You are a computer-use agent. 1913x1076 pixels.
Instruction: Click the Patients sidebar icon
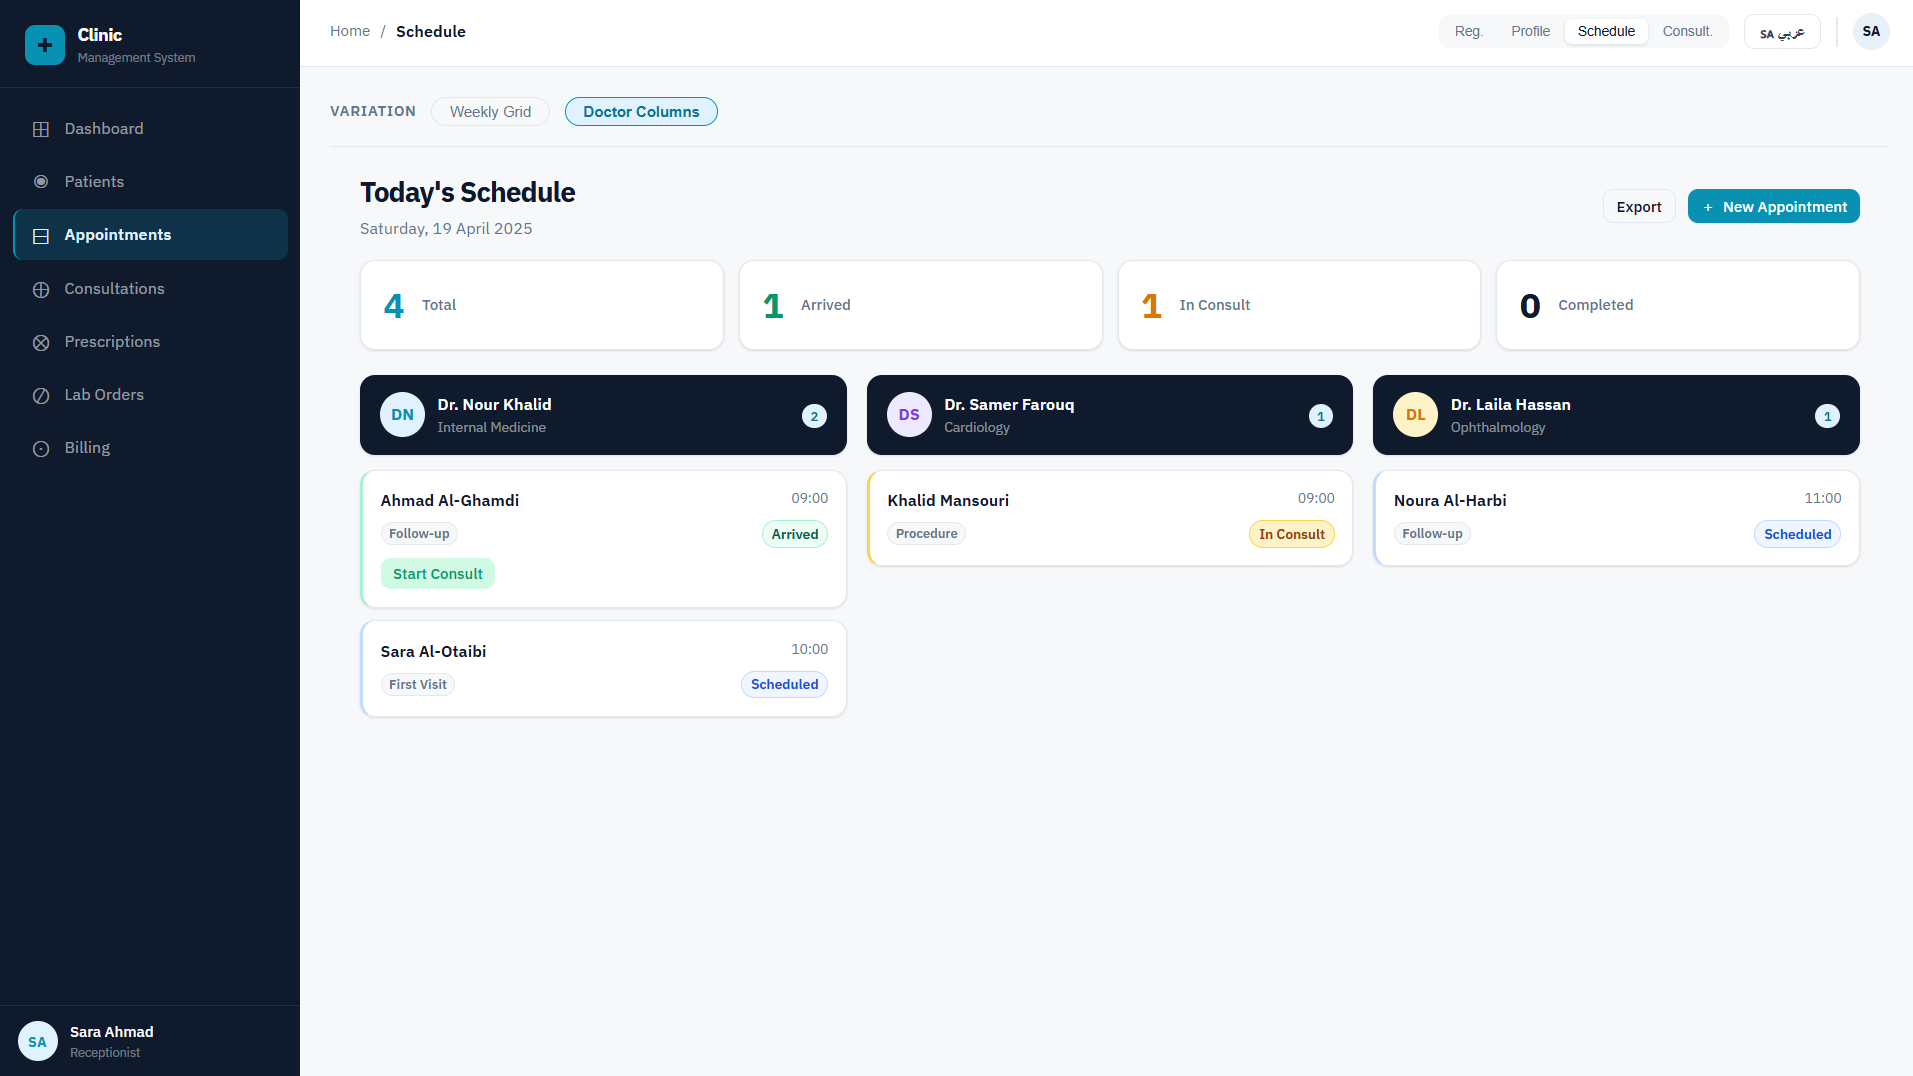click(x=41, y=182)
